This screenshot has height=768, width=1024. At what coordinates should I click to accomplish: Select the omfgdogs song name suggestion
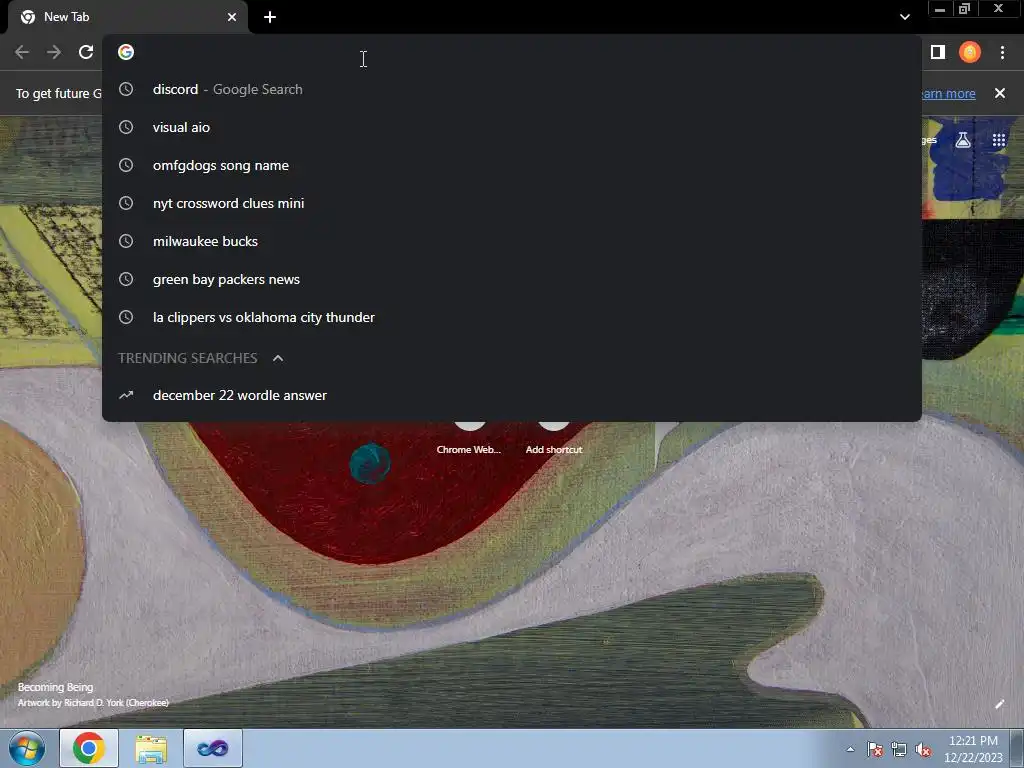click(x=512, y=165)
